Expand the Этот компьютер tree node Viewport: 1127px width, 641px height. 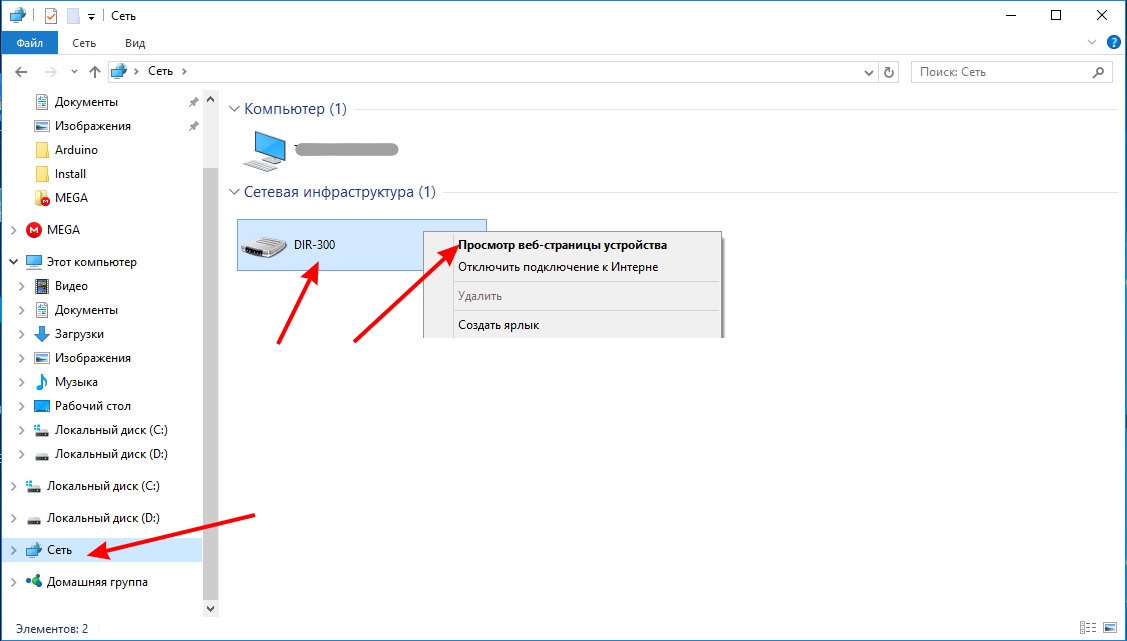pos(11,261)
